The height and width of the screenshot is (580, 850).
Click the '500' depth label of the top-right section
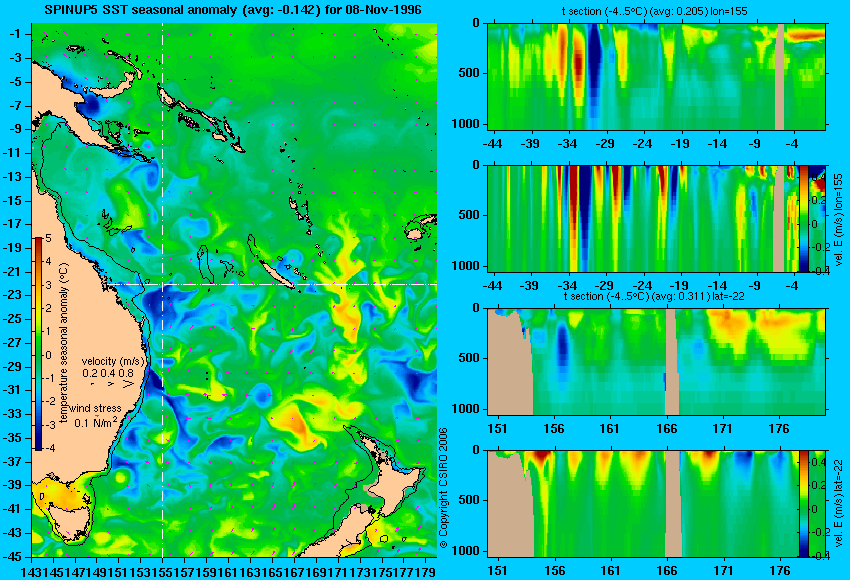point(469,73)
